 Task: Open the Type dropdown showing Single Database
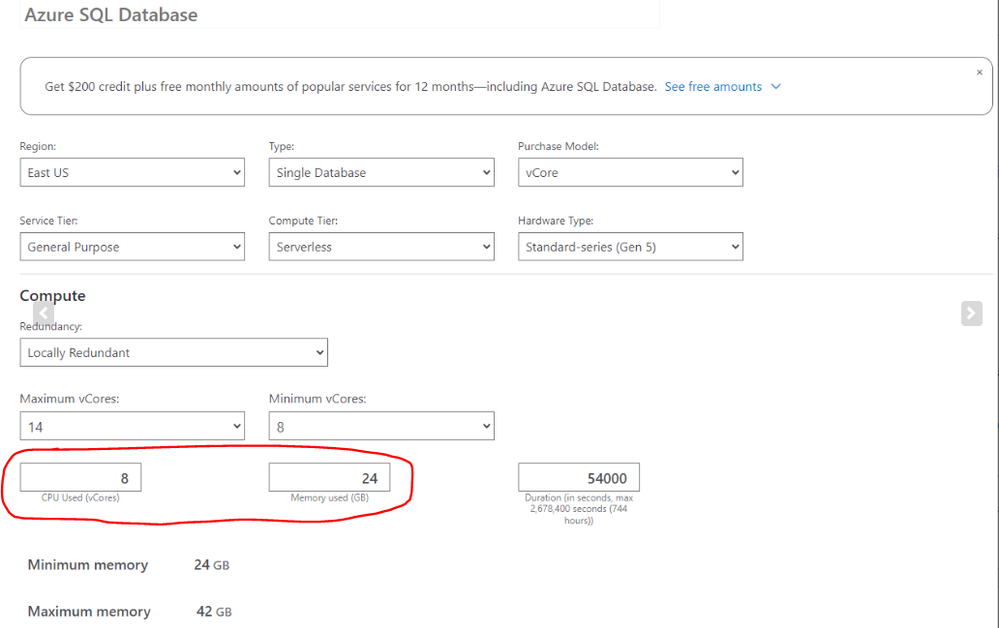point(381,173)
